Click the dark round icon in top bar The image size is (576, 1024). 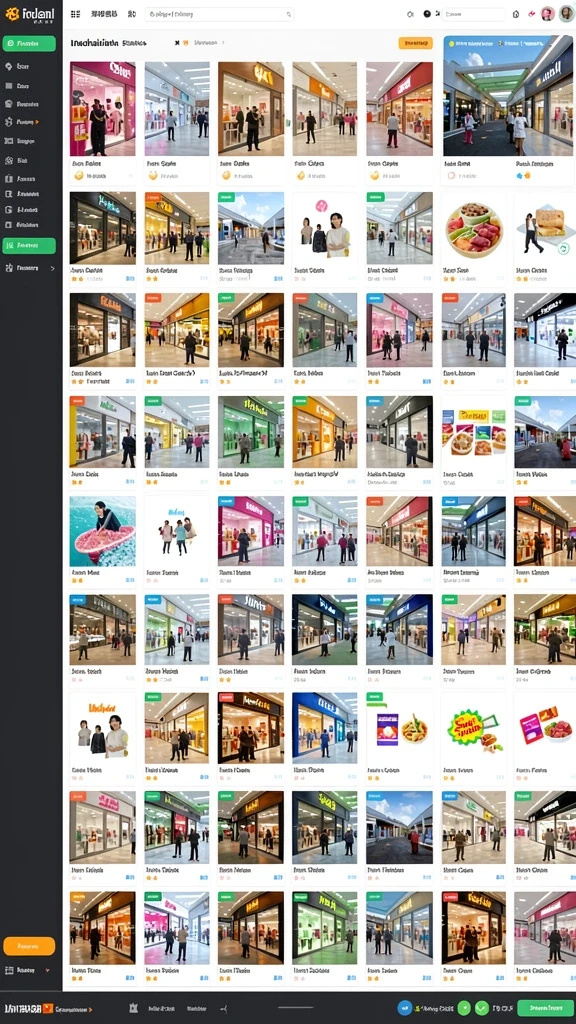427,14
